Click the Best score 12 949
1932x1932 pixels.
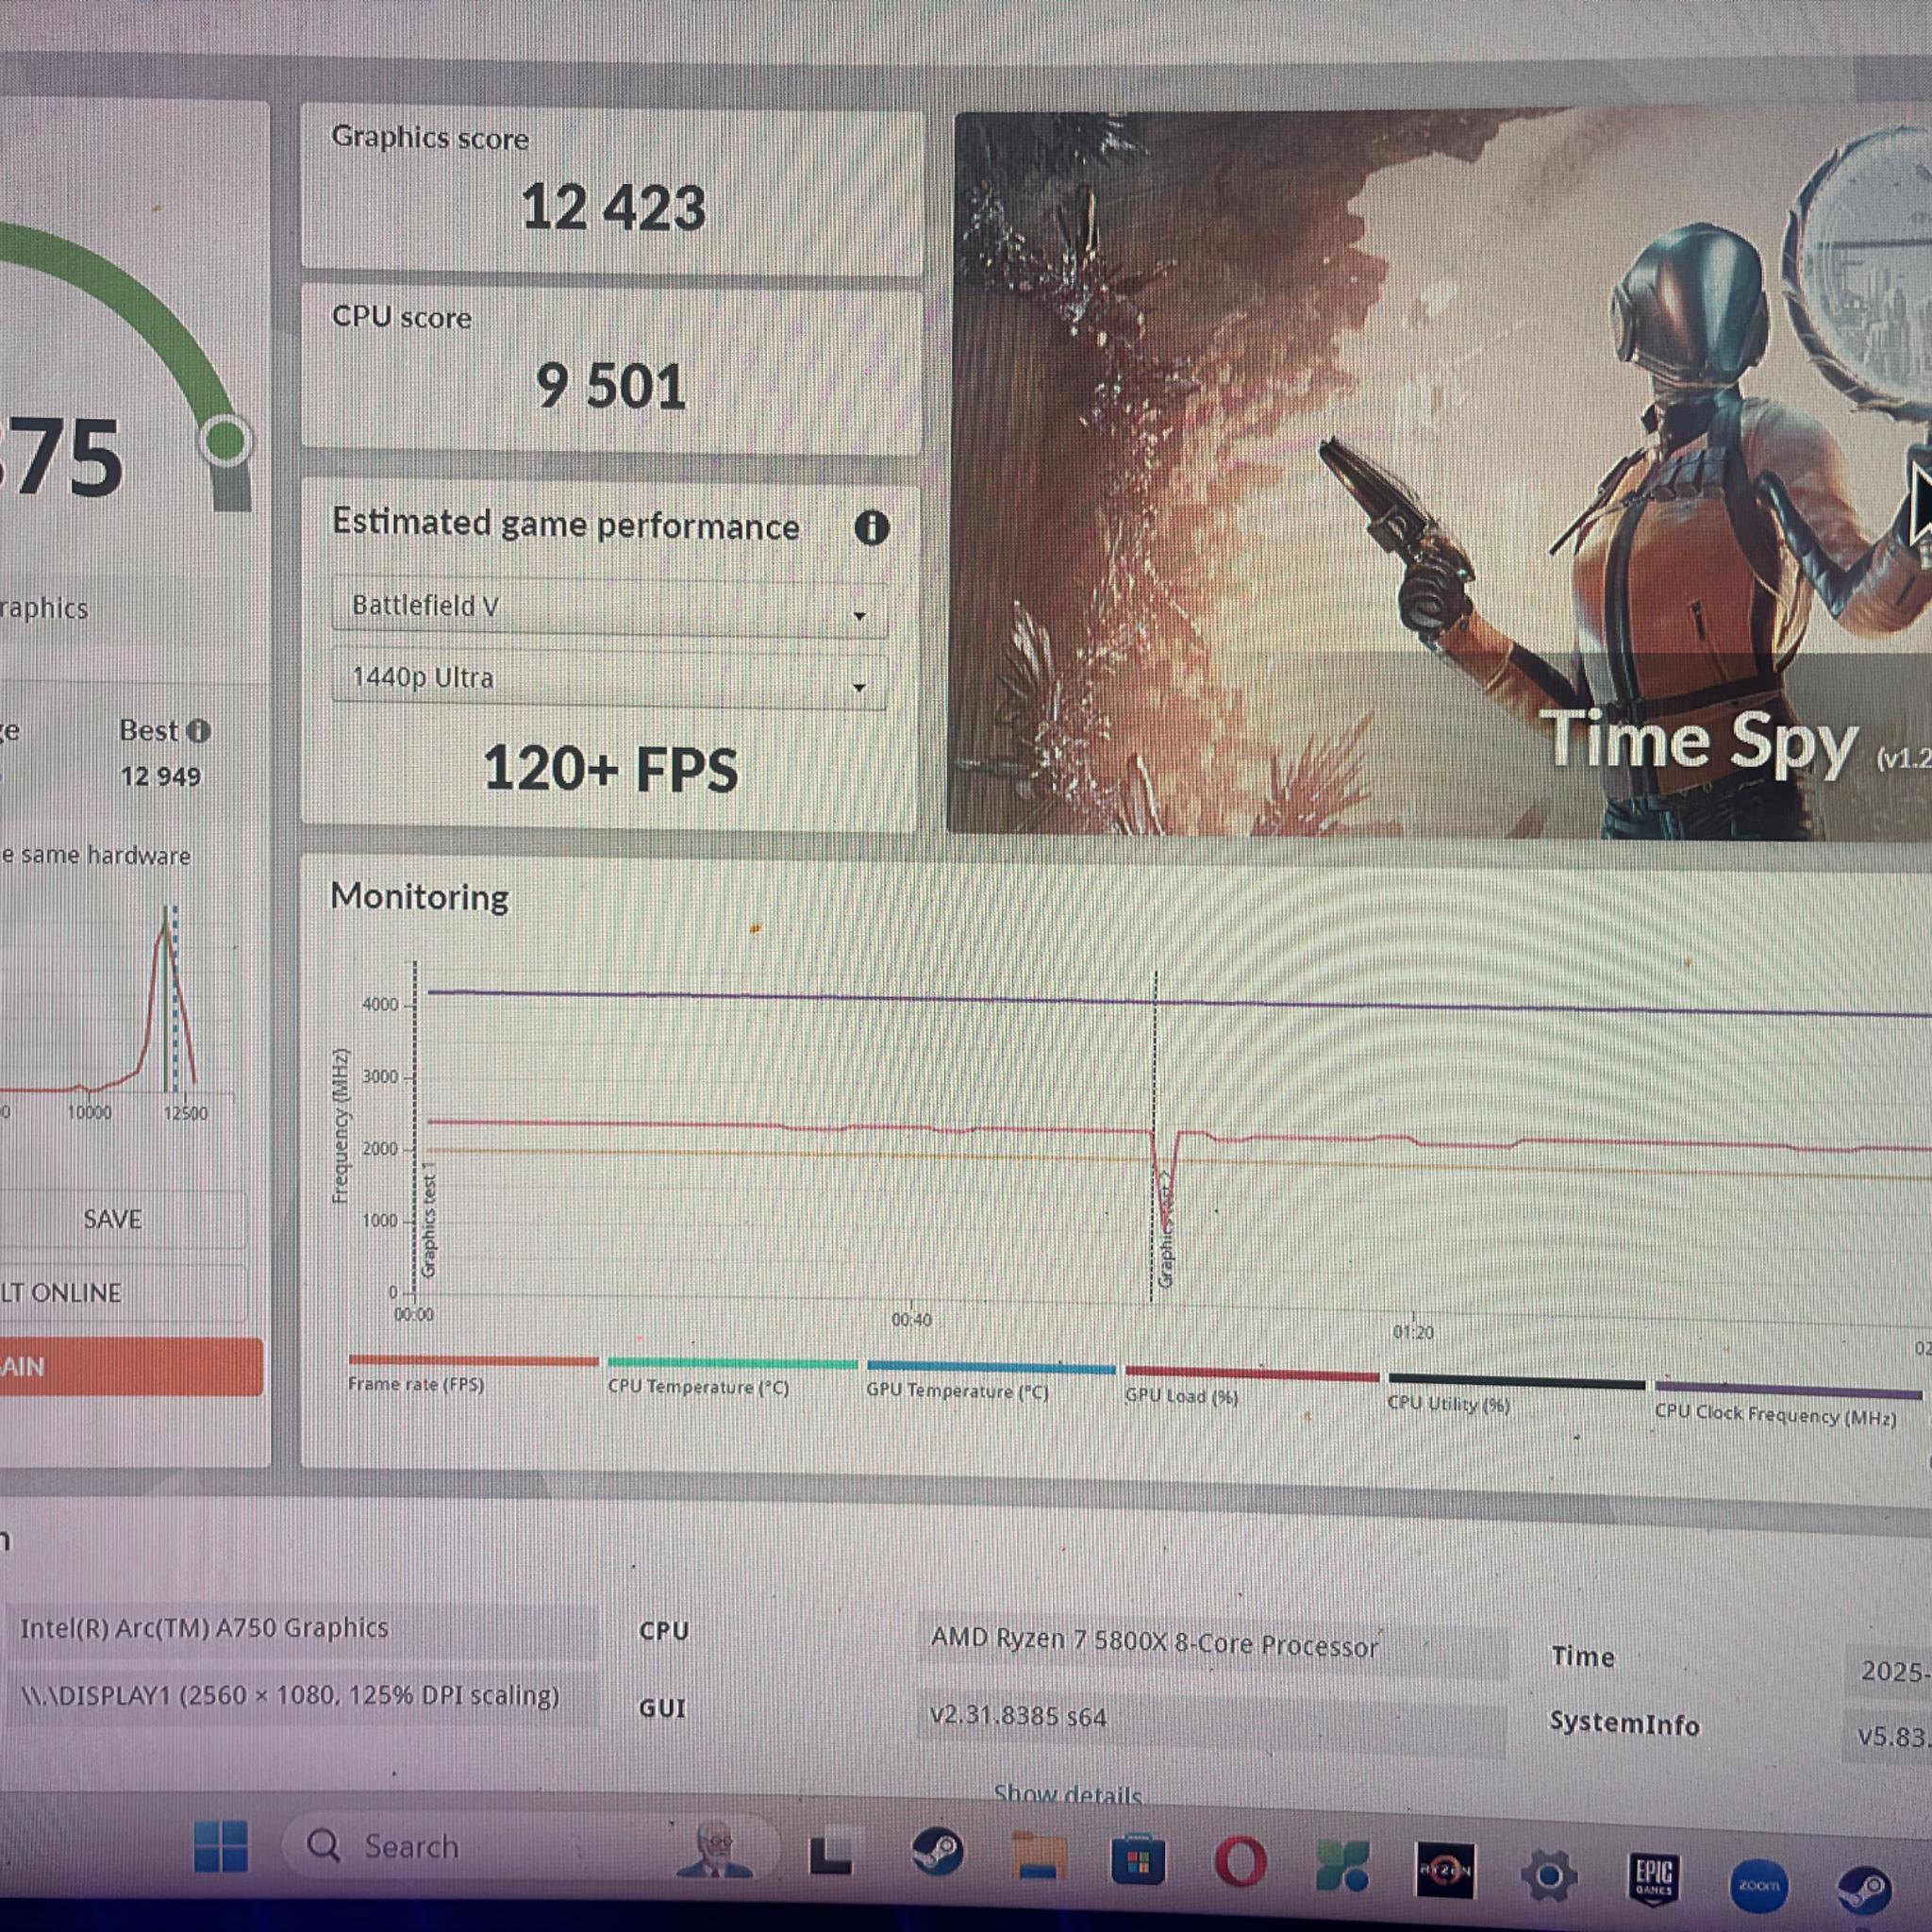[161, 777]
